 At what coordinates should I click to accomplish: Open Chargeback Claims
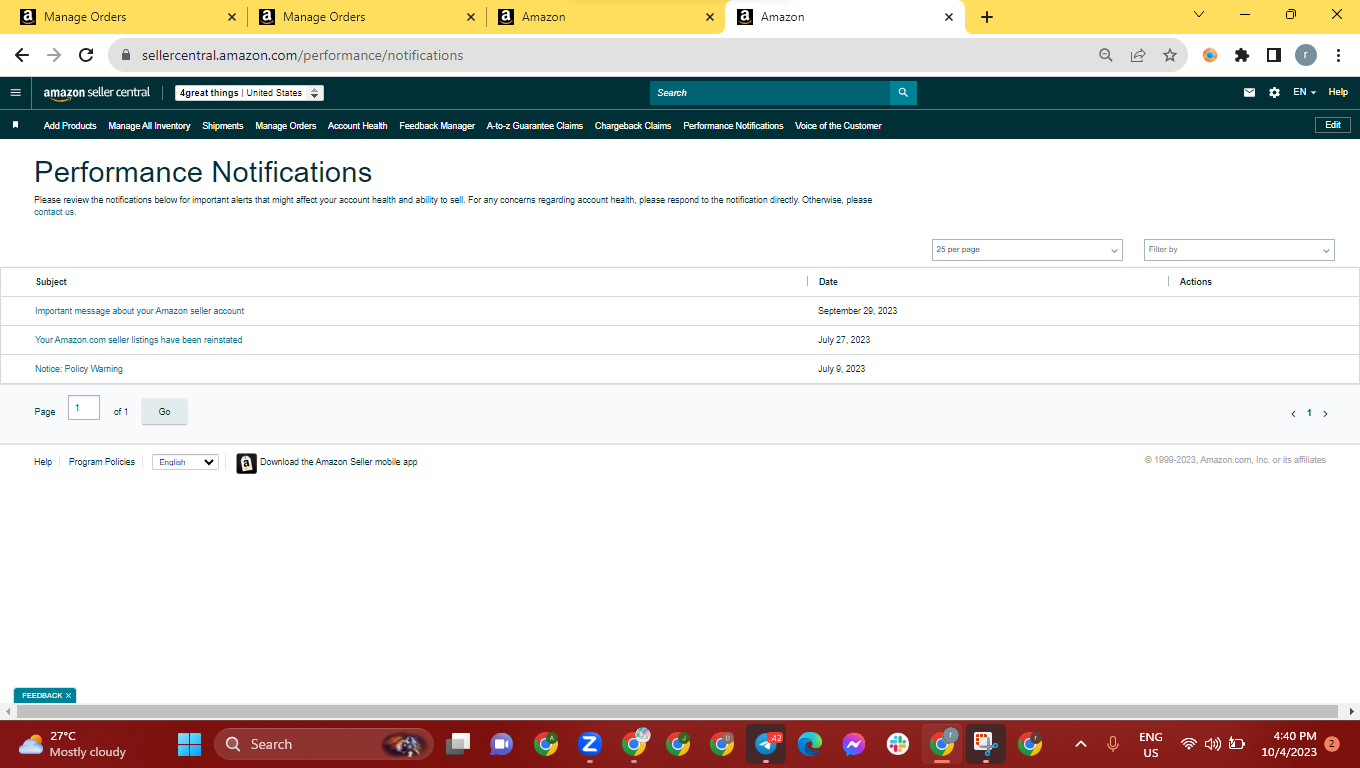[x=633, y=126]
